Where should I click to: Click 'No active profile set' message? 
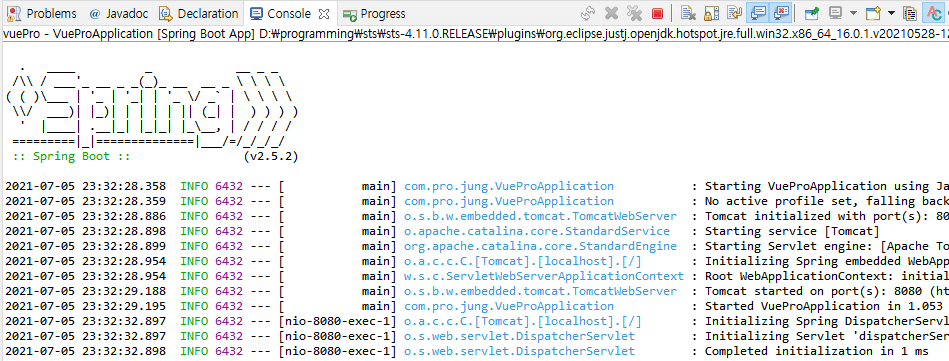pyautogui.click(x=827, y=201)
